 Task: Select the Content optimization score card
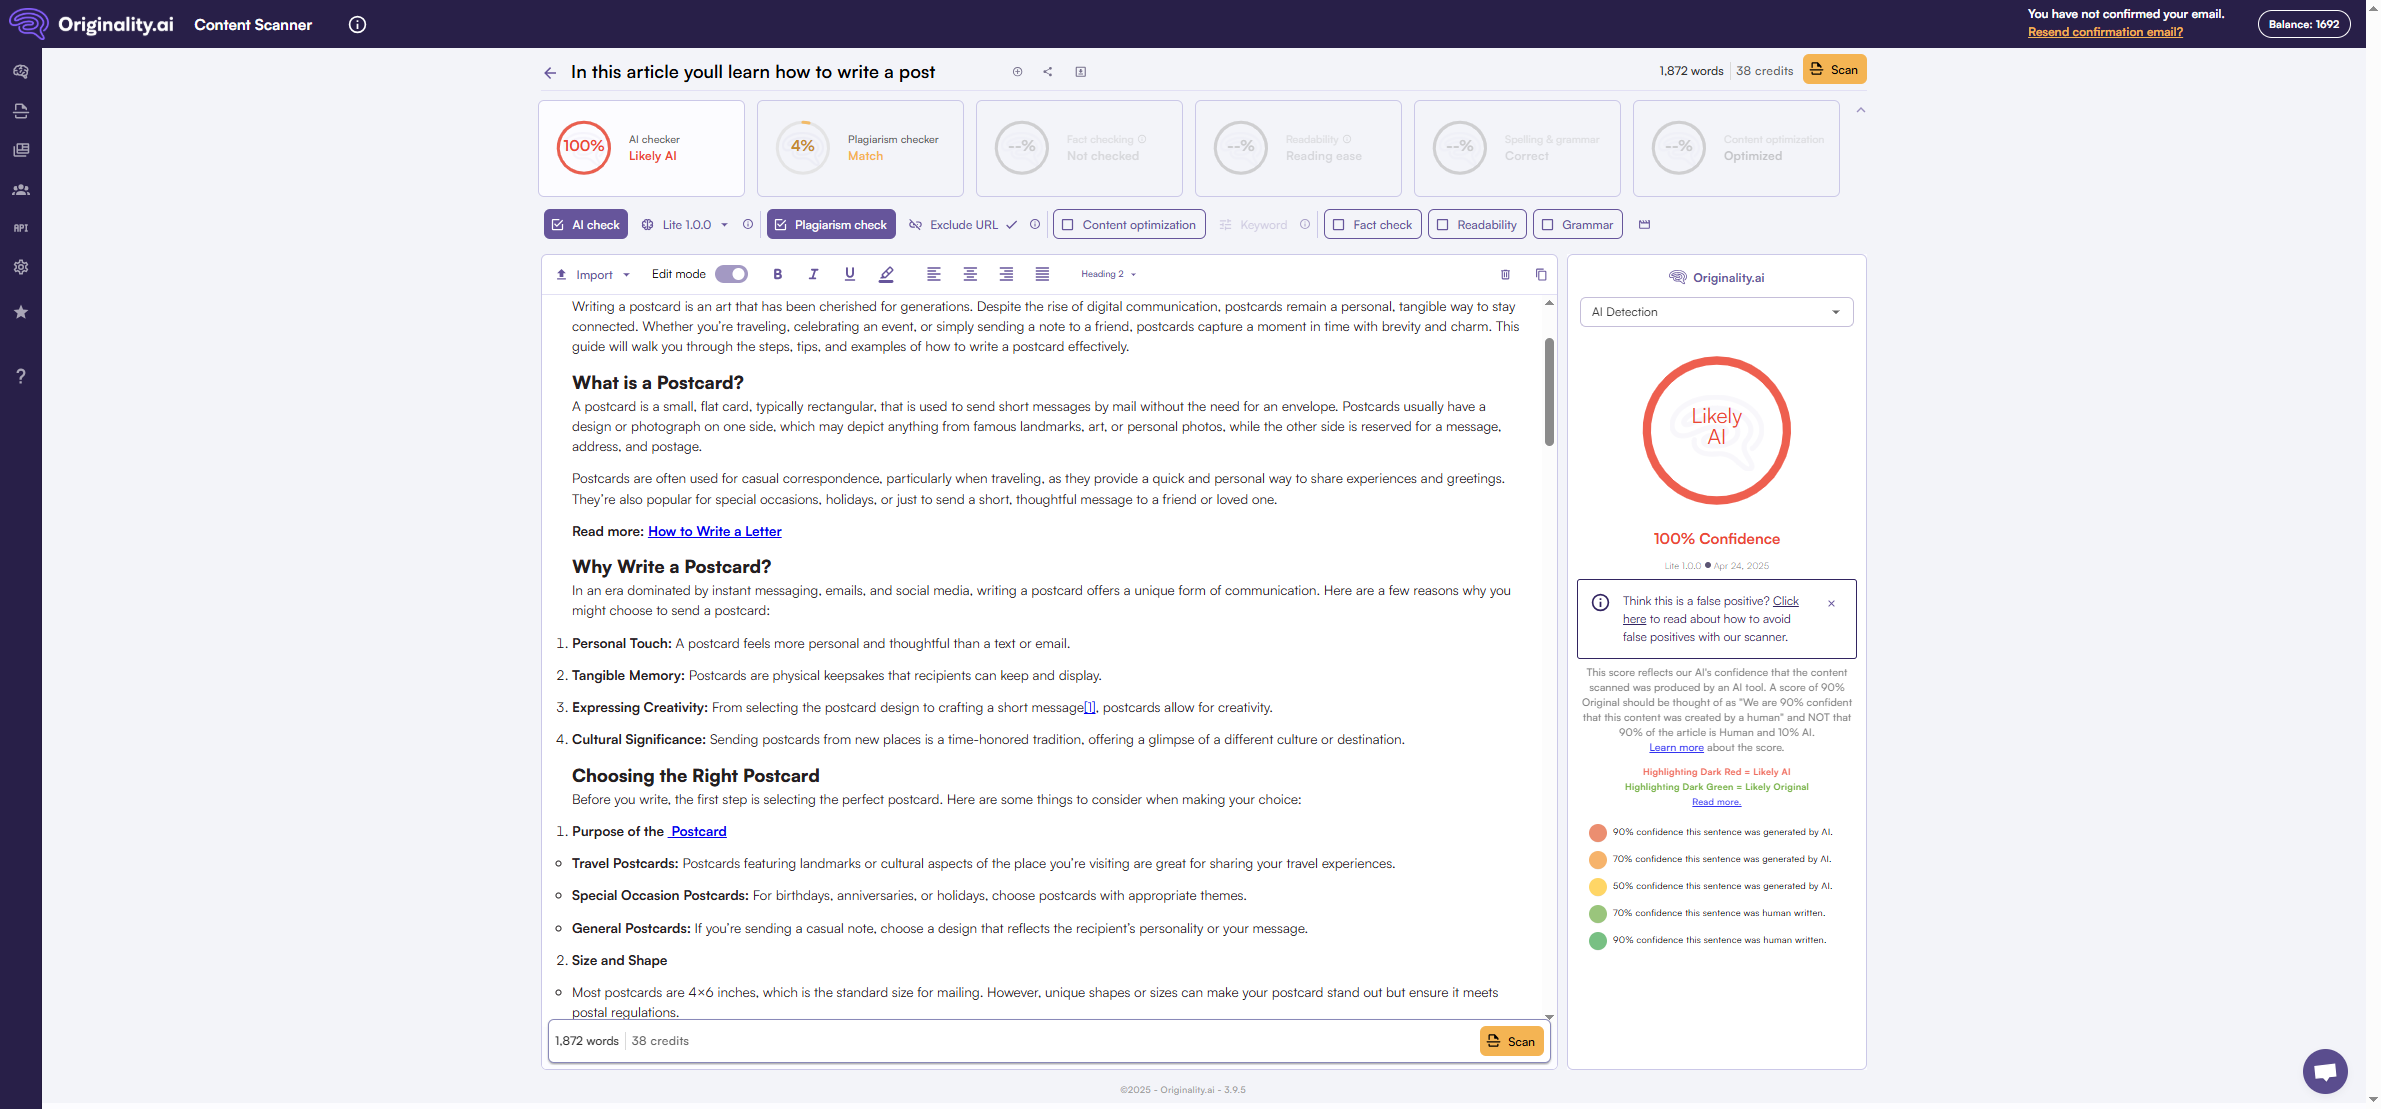pos(1736,148)
